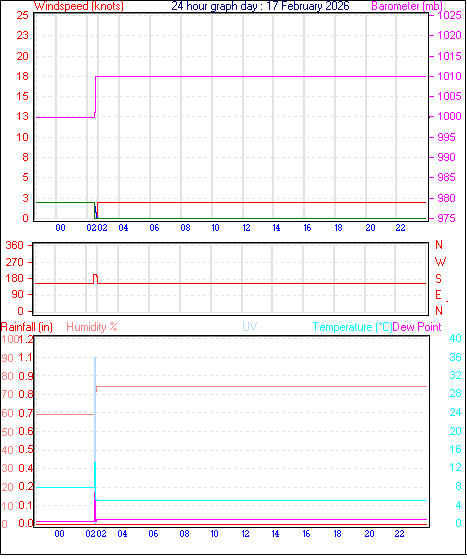Select windspeed axis value 25

[22, 15]
